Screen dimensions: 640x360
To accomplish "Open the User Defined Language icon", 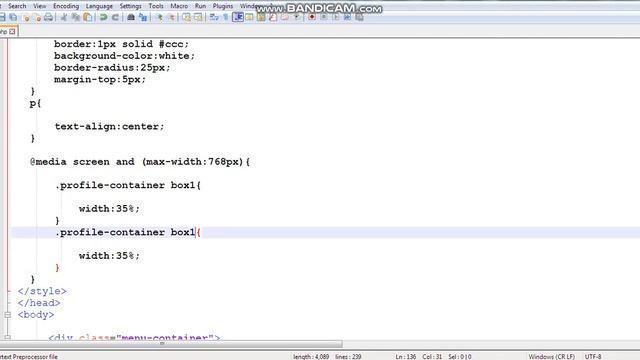I will click(x=249, y=17).
